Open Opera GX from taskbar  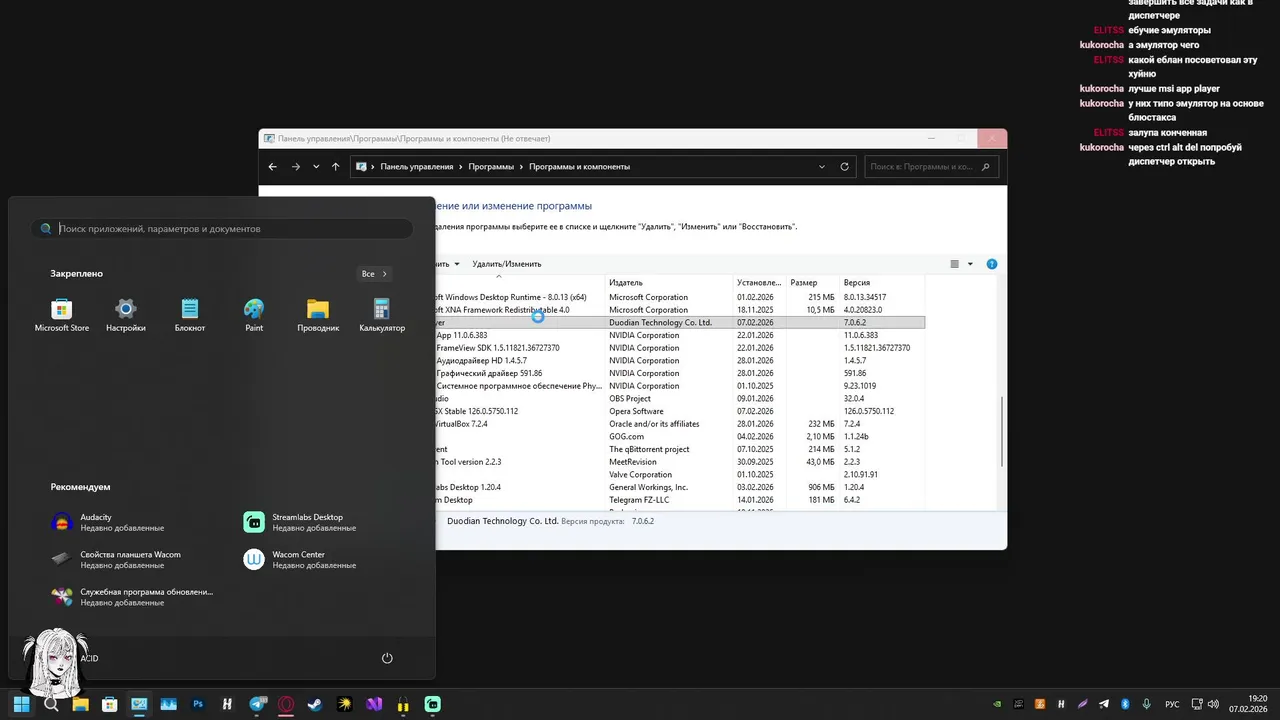click(286, 704)
